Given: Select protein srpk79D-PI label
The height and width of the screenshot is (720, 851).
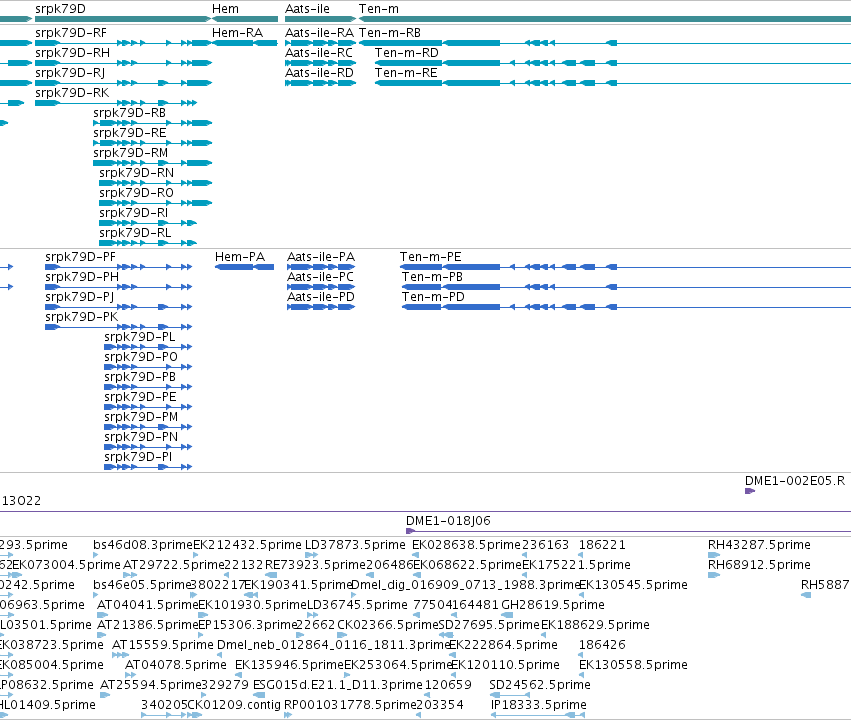Looking at the screenshot, I should [138, 457].
